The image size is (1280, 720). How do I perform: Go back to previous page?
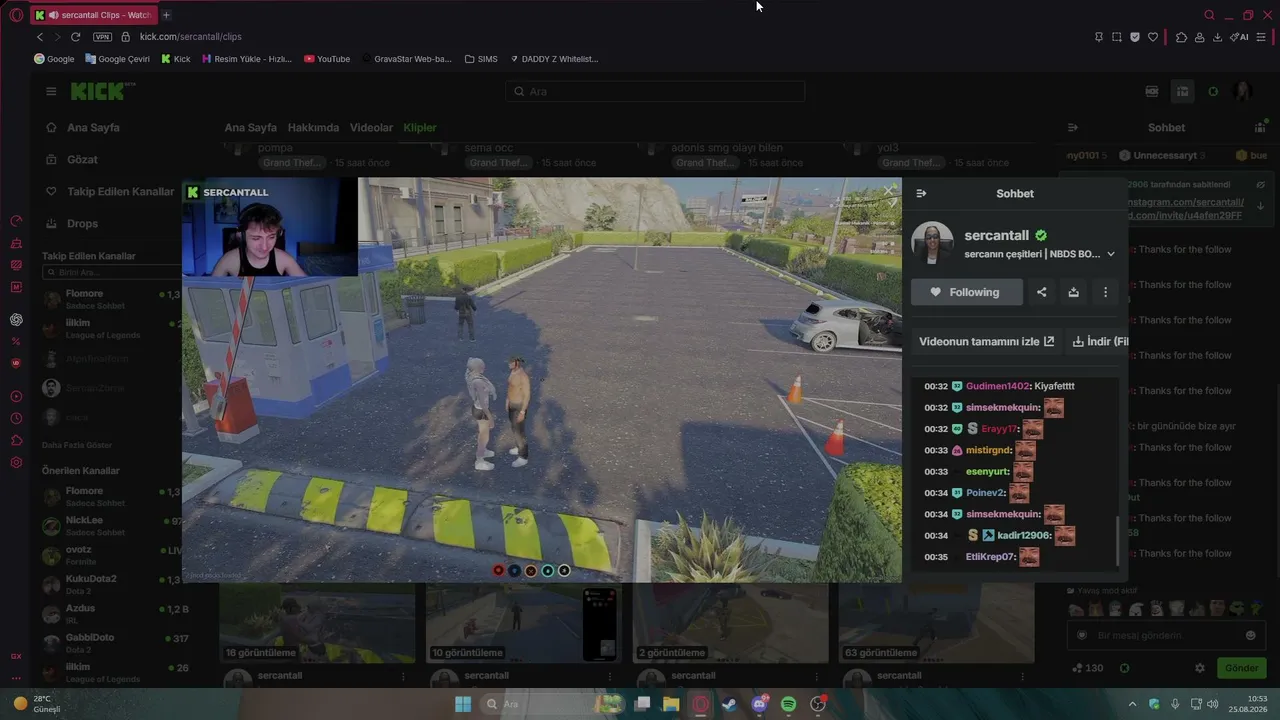(40, 37)
